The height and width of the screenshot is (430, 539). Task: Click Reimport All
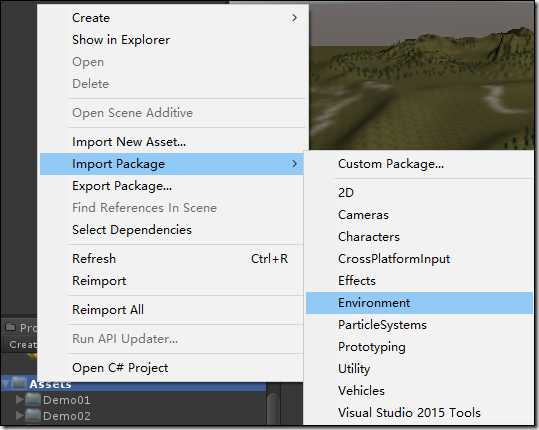click(x=108, y=309)
